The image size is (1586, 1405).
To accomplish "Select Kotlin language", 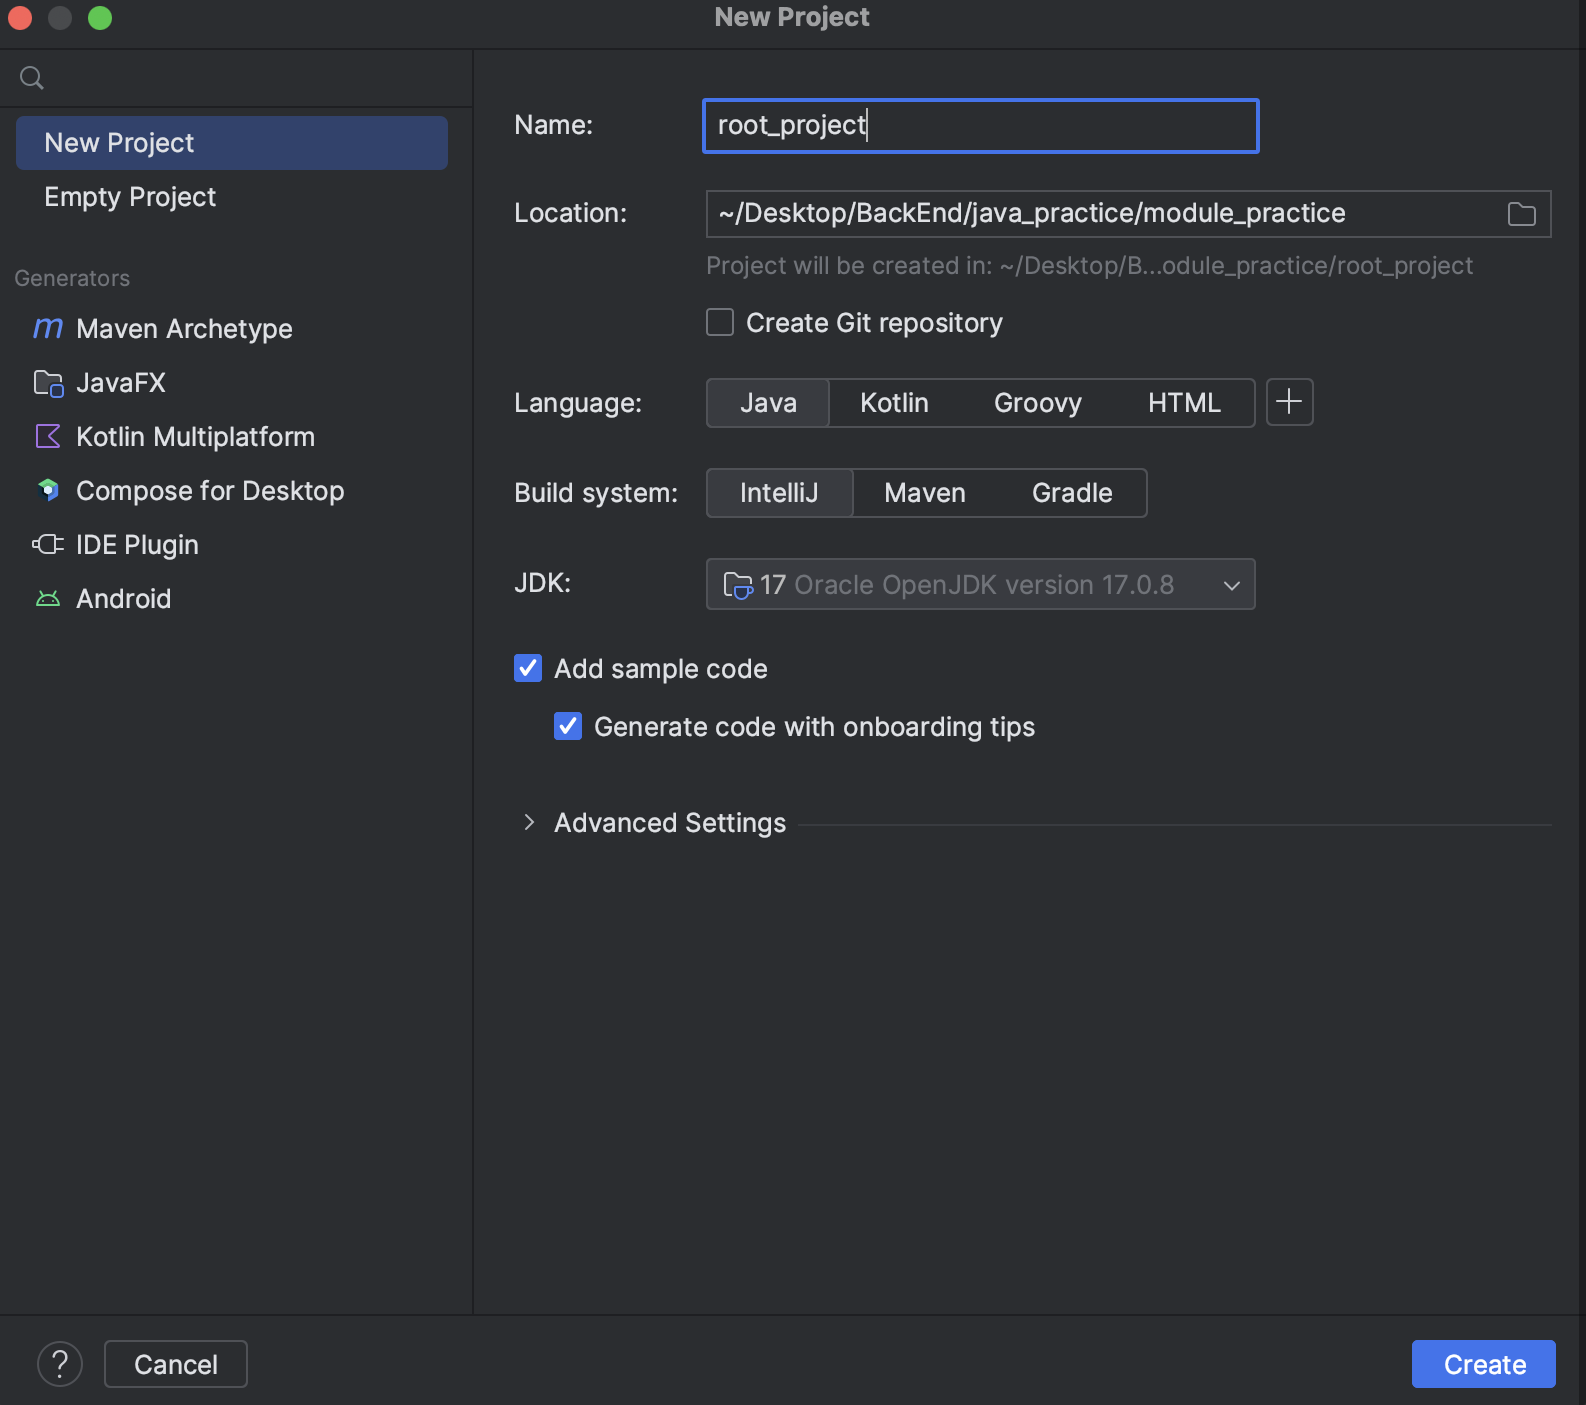I will point(894,403).
